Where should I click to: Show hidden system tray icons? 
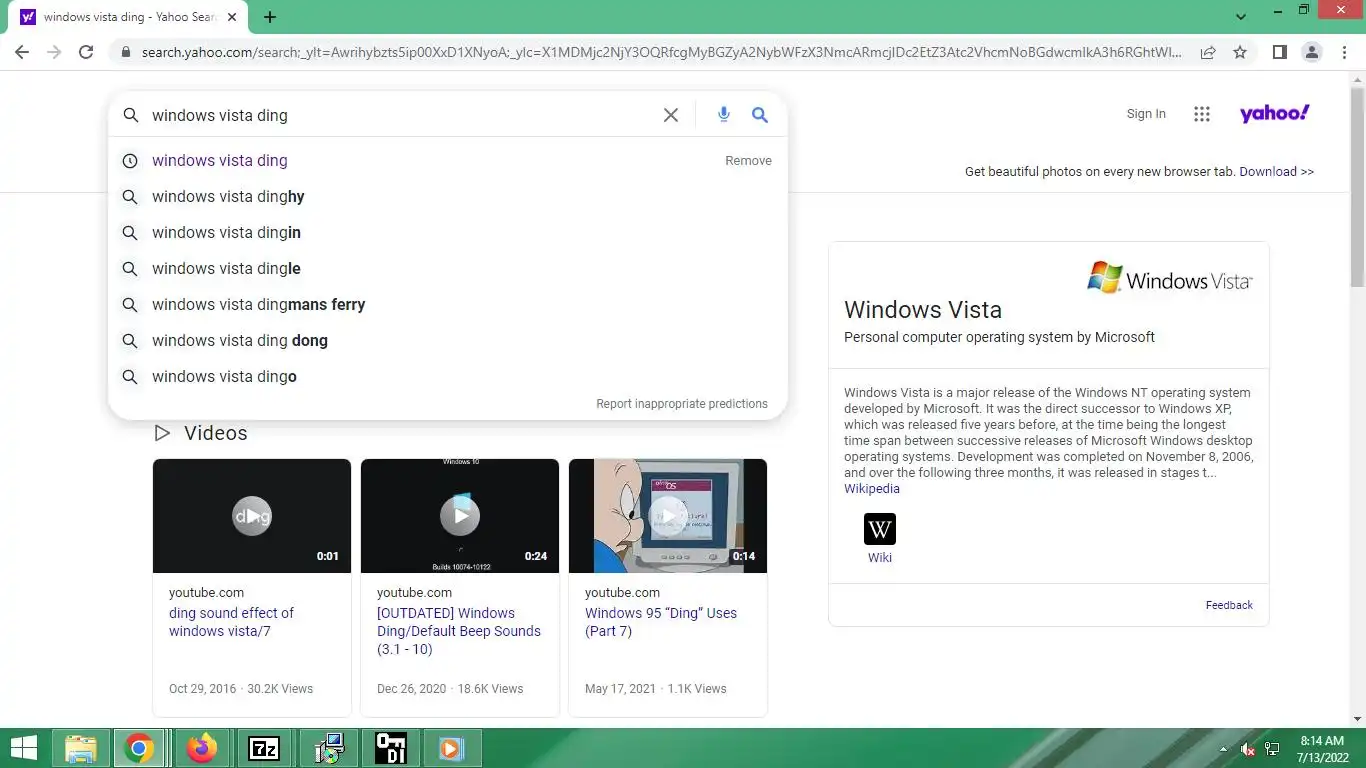pyautogui.click(x=1223, y=748)
